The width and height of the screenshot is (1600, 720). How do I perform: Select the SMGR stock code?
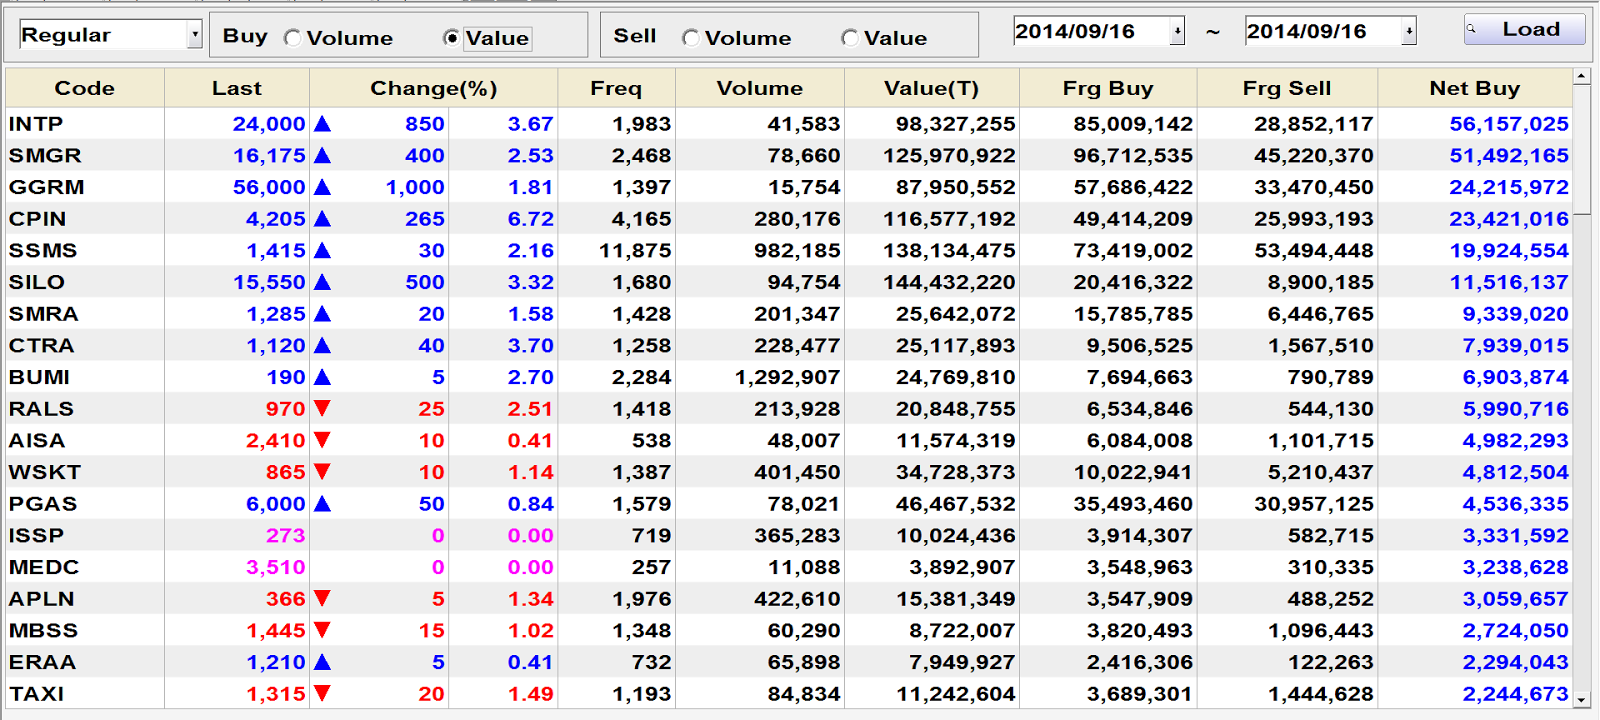pyautogui.click(x=45, y=156)
